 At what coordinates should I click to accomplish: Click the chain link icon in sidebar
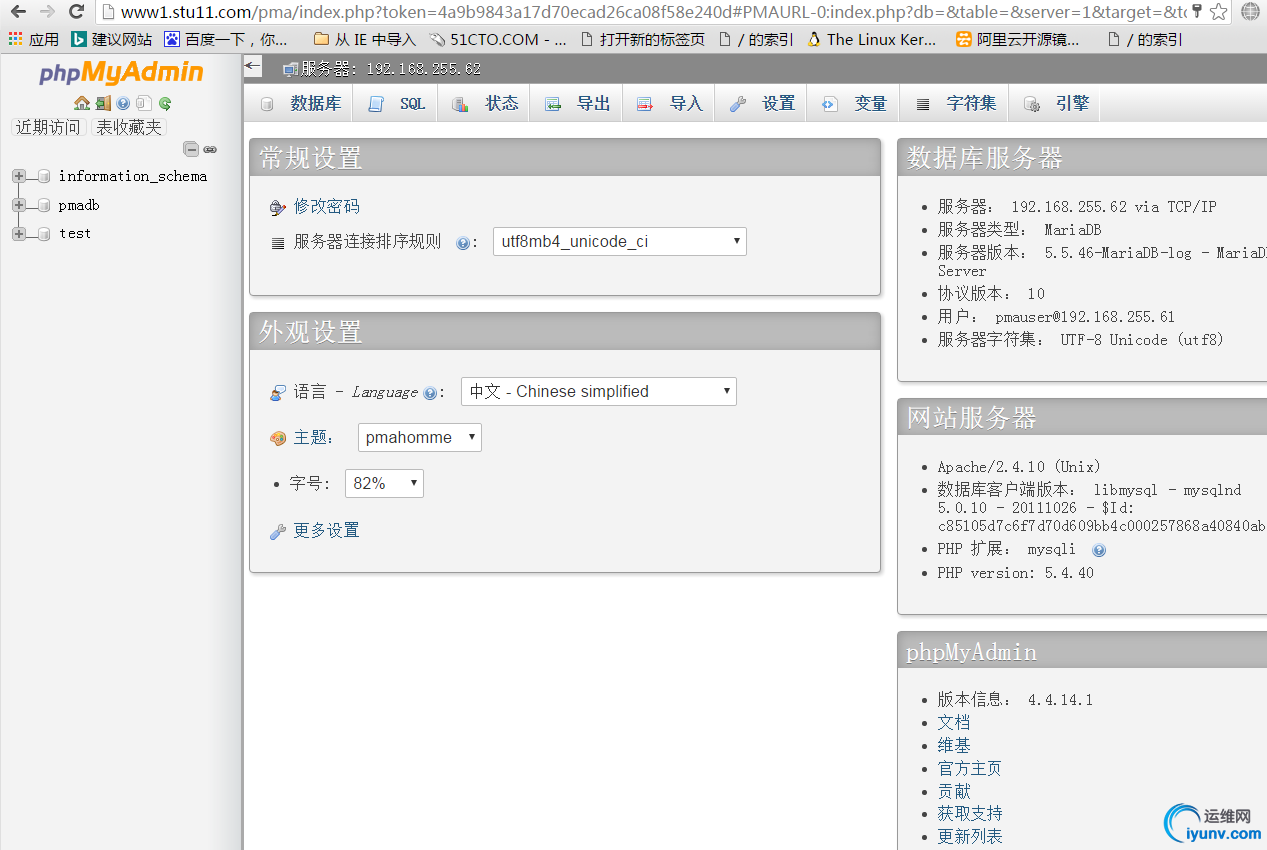click(x=210, y=149)
